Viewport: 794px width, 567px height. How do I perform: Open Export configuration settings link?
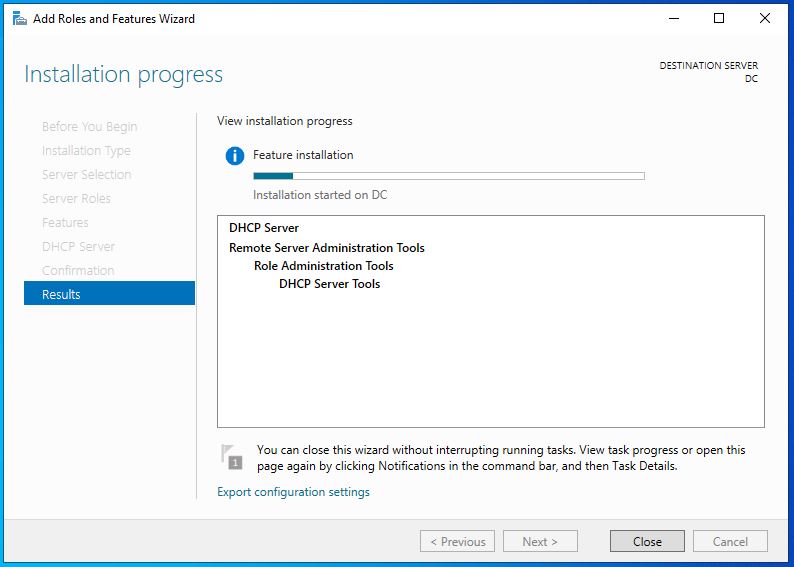point(293,492)
